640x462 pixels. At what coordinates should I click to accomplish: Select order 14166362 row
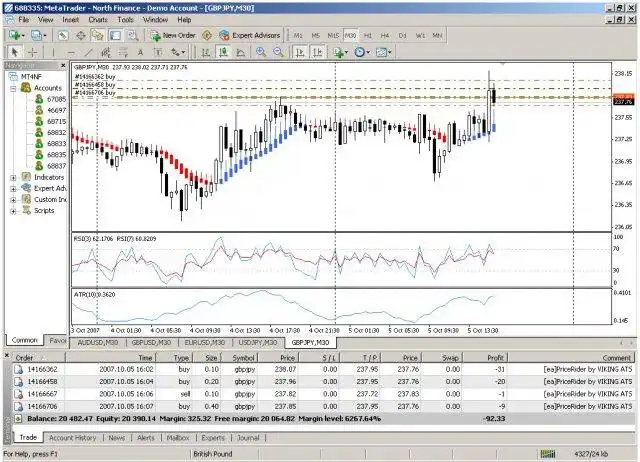[324, 369]
